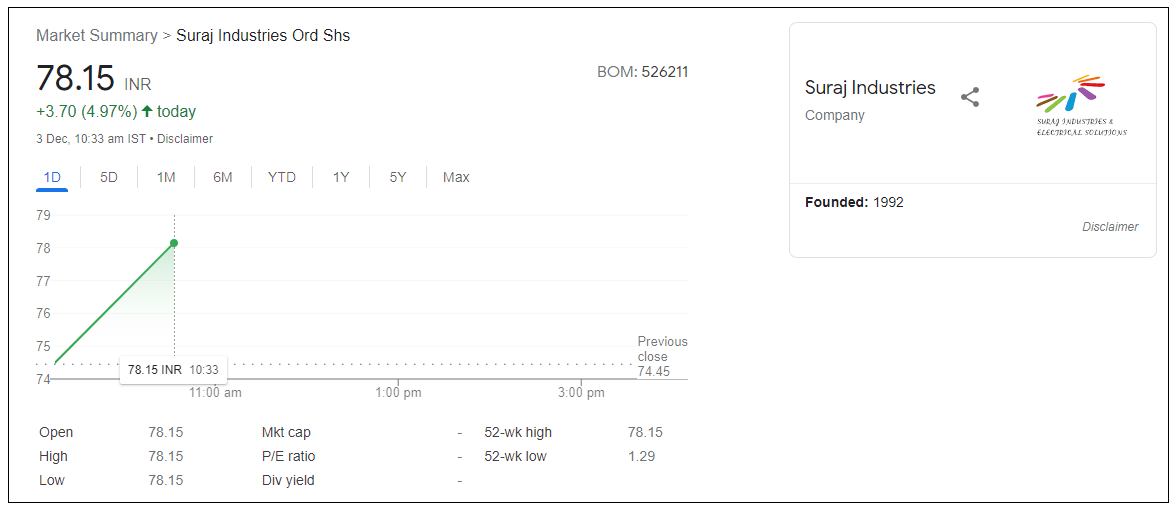The height and width of the screenshot is (508, 1176).
Task: Click the BOM: 526211 ticker label
Action: click(x=642, y=72)
